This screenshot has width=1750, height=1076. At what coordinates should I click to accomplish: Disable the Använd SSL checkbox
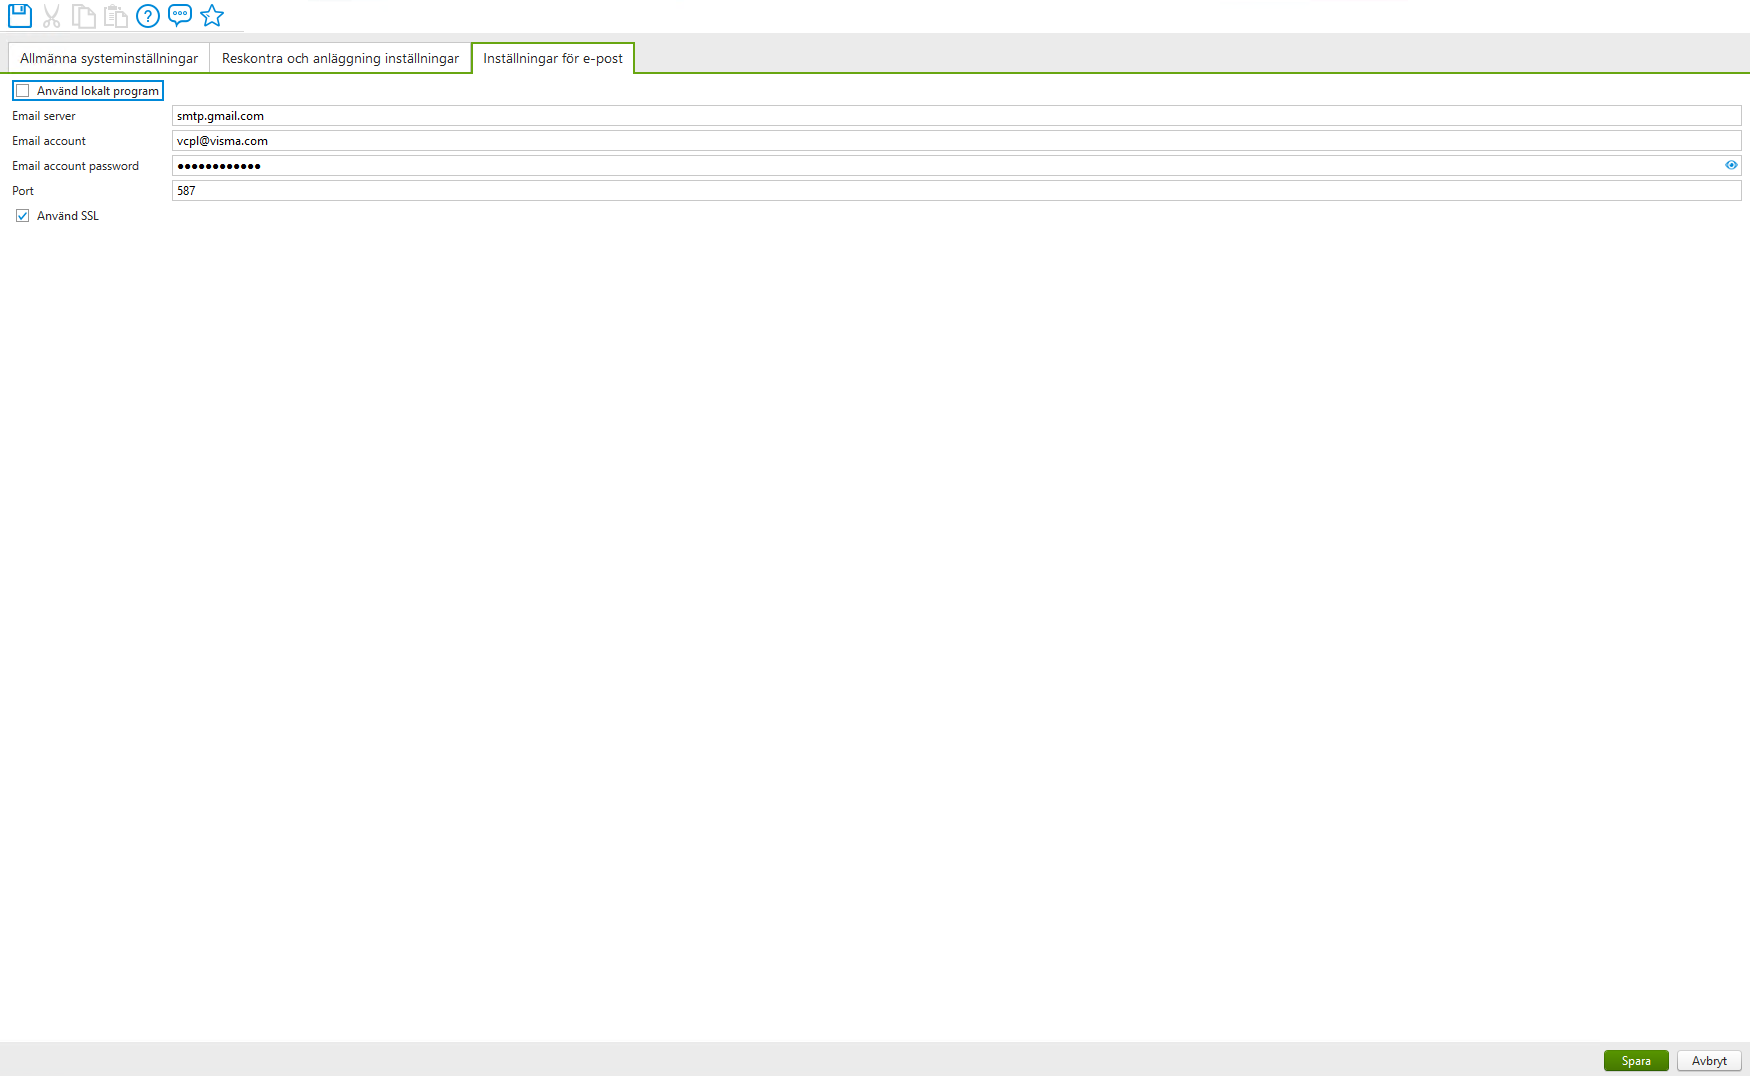click(22, 215)
